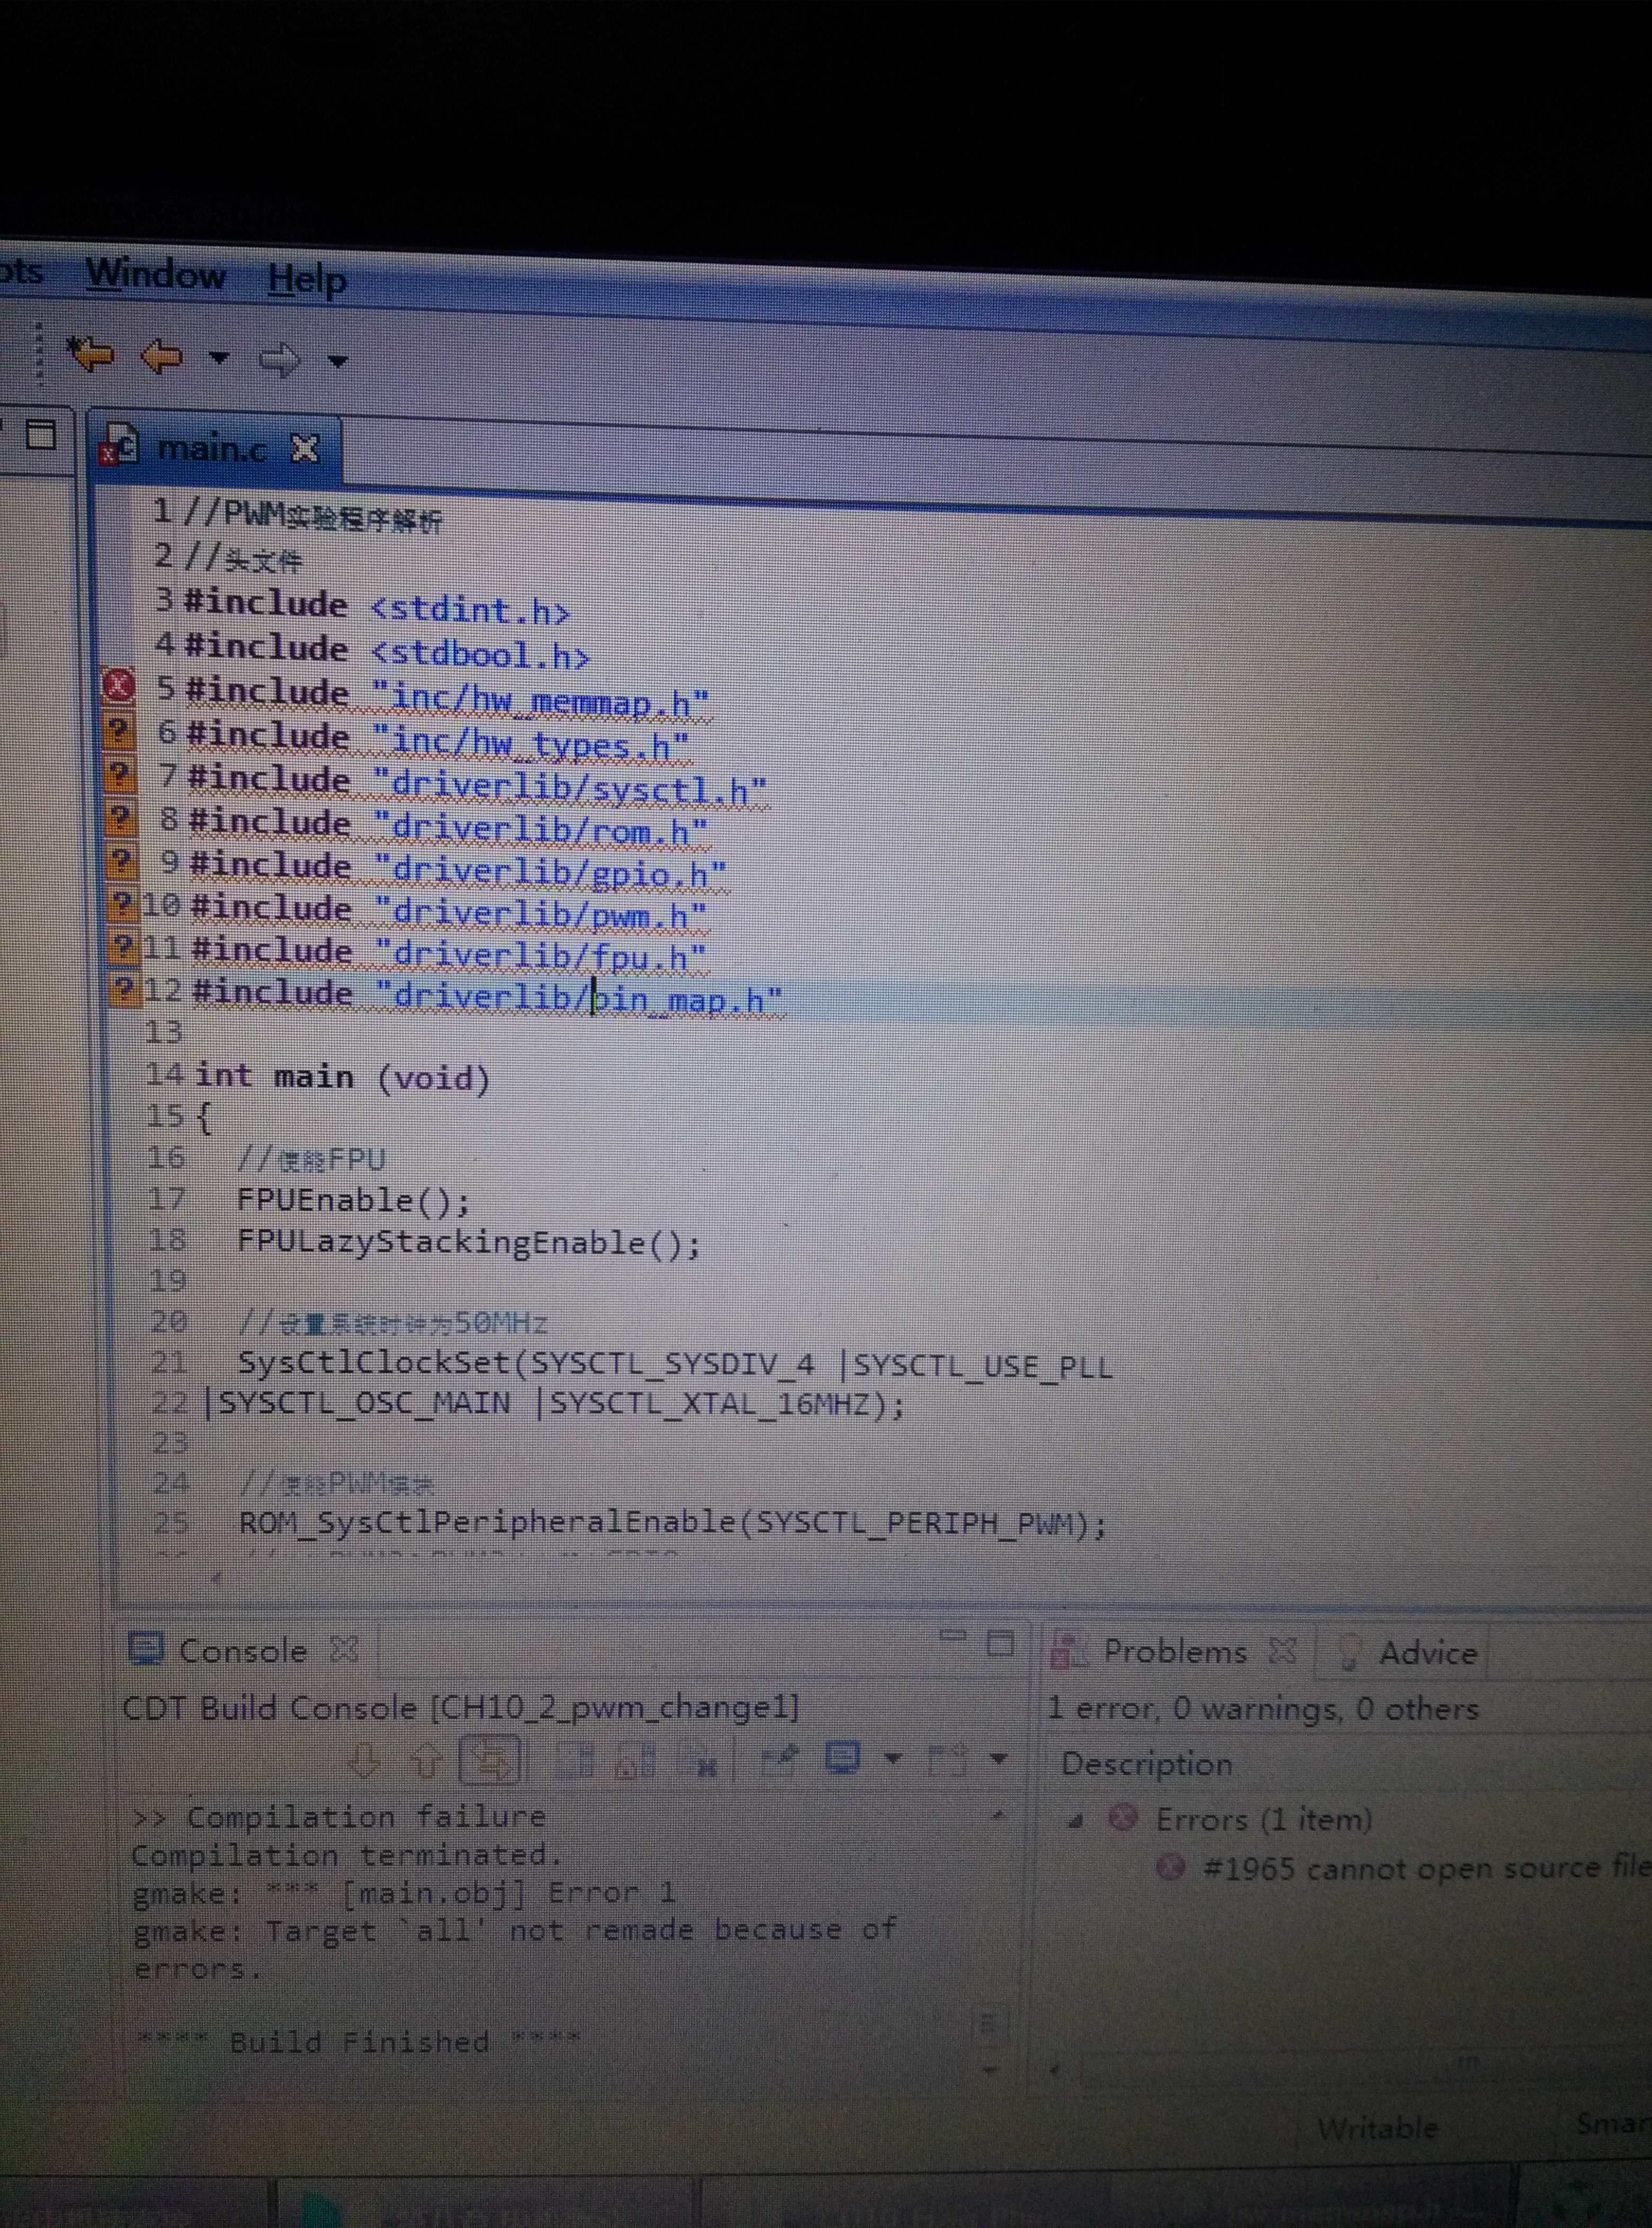Maximize the Console panel
Screen dimensions: 1652x2228
coord(1000,1643)
